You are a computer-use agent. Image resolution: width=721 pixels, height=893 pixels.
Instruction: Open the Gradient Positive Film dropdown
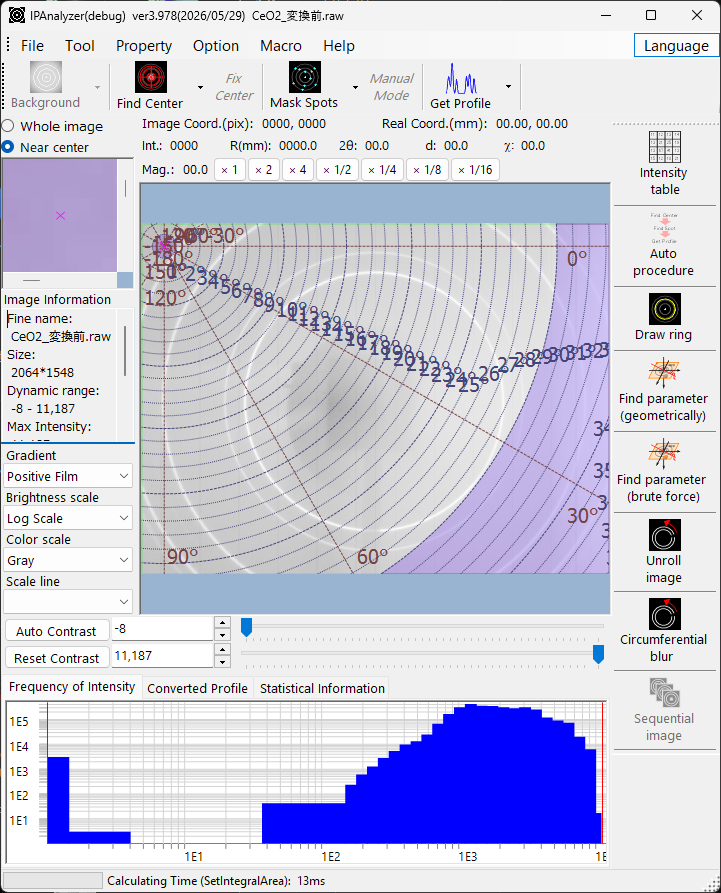point(68,476)
